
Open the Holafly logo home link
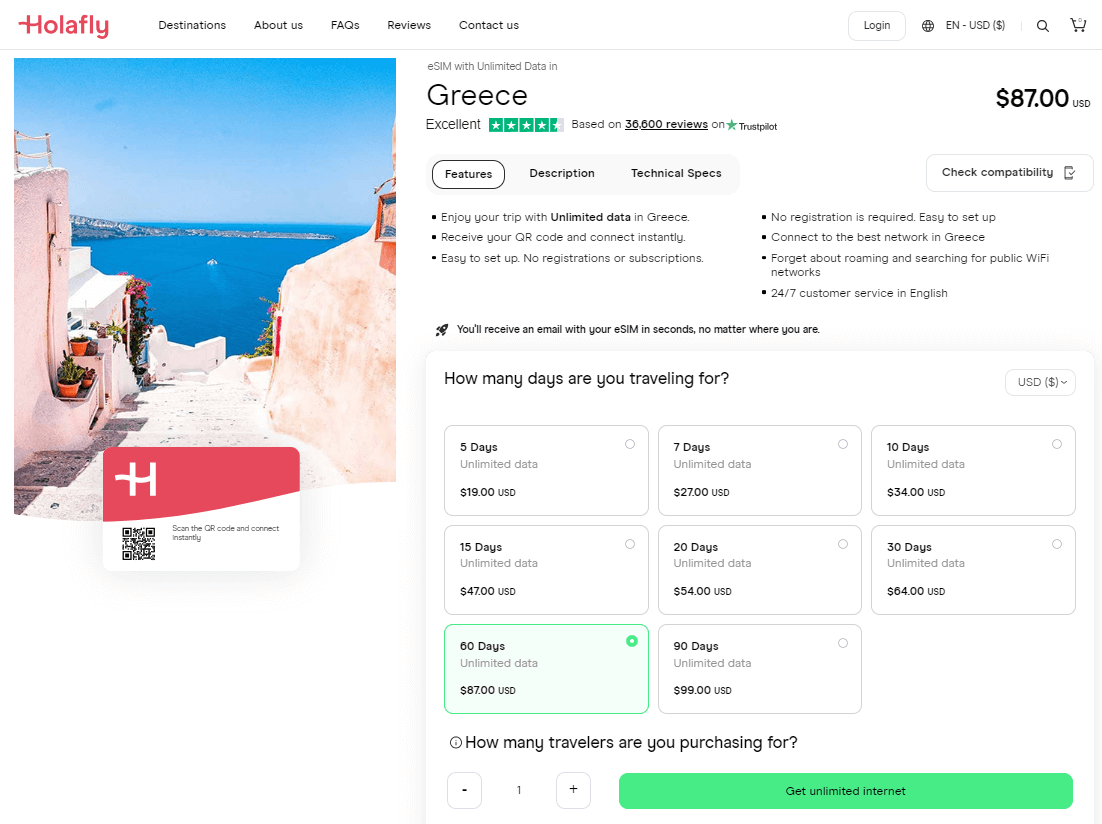pyautogui.click(x=63, y=25)
